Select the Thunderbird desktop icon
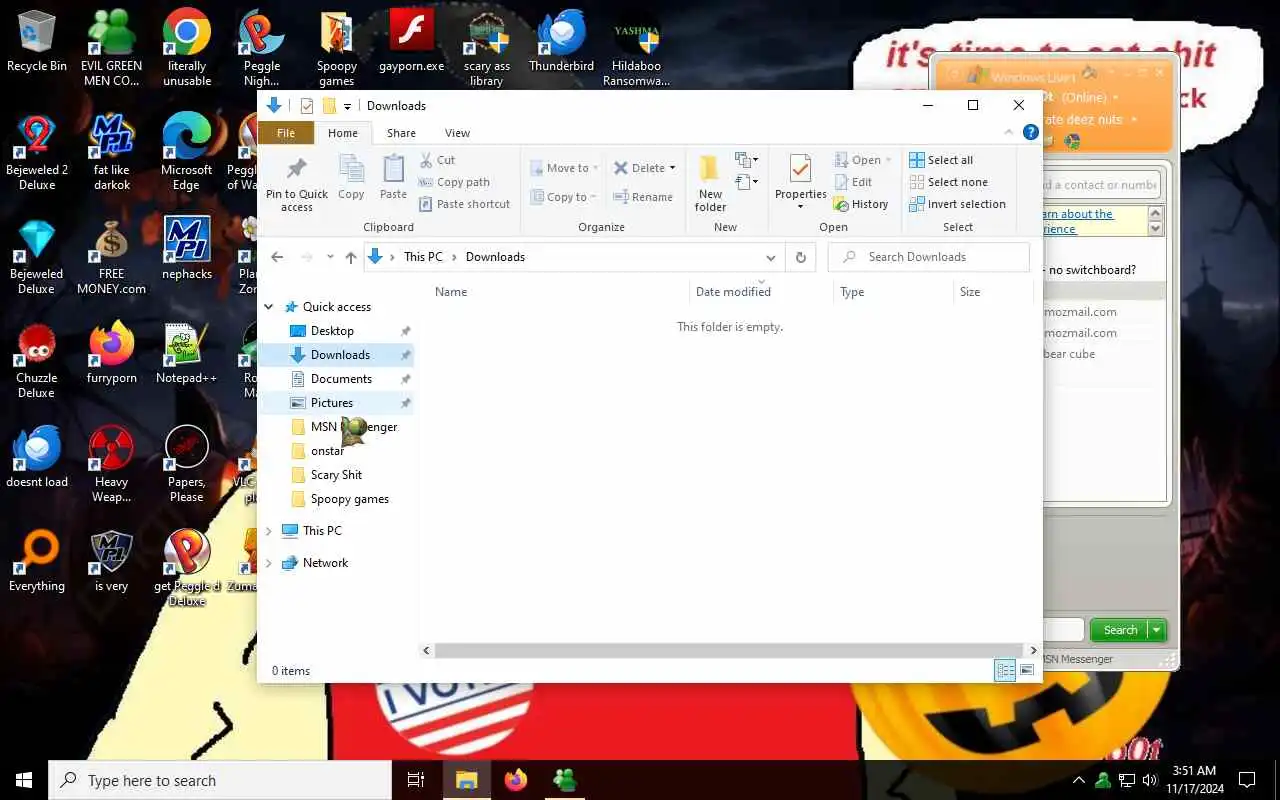This screenshot has width=1280, height=800. [x=561, y=42]
